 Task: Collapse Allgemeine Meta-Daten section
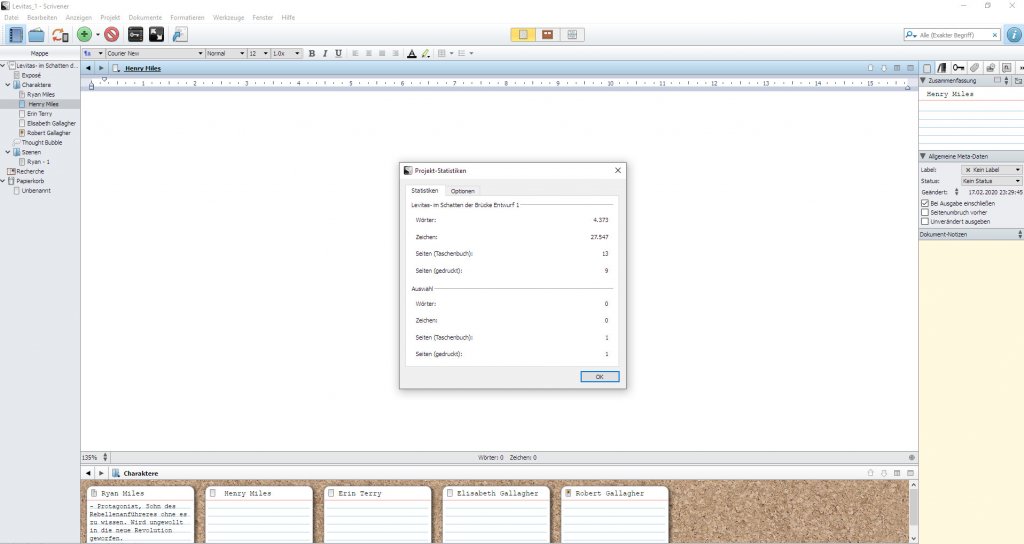coord(923,157)
